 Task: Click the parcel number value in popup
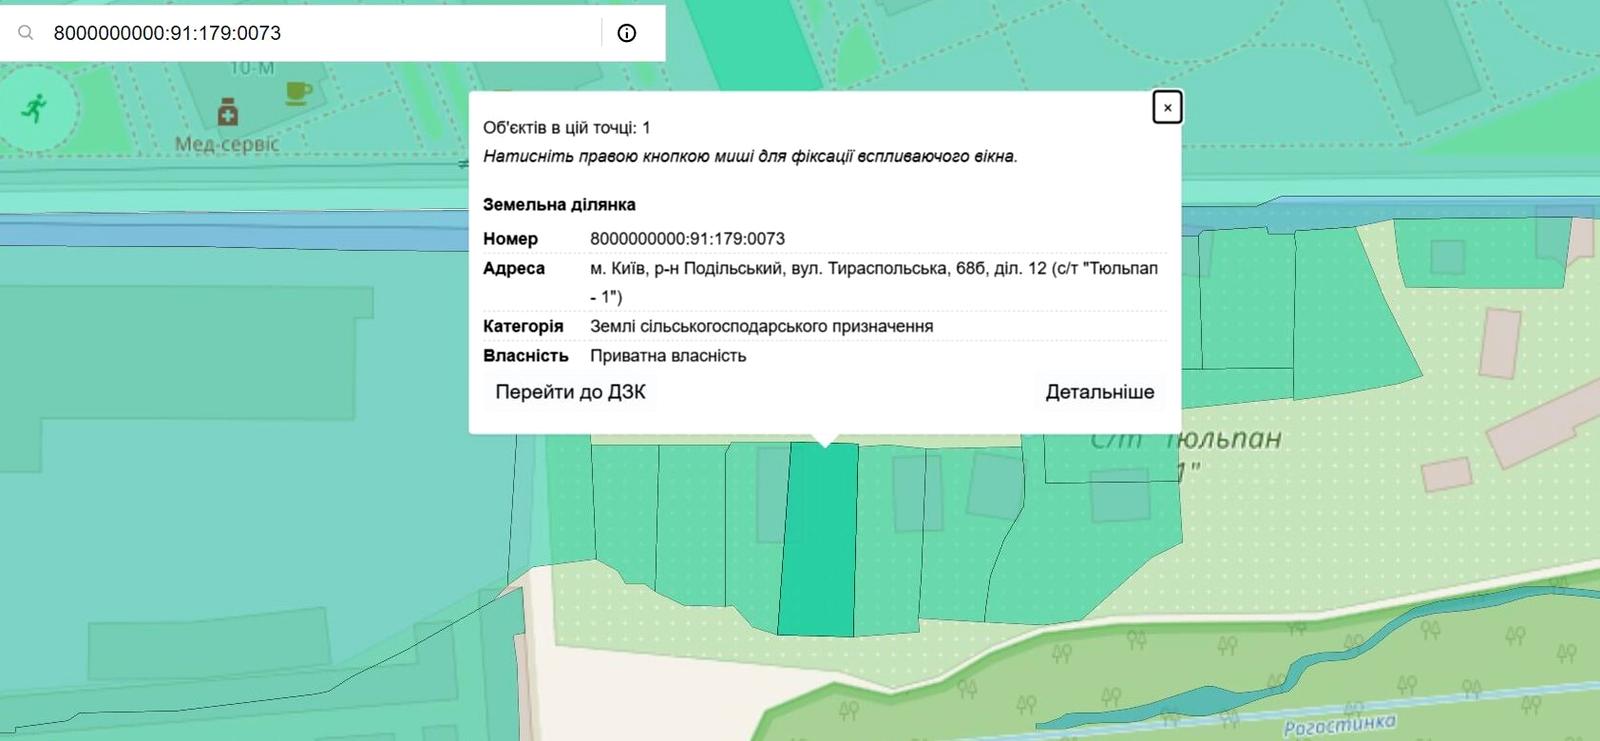[687, 239]
